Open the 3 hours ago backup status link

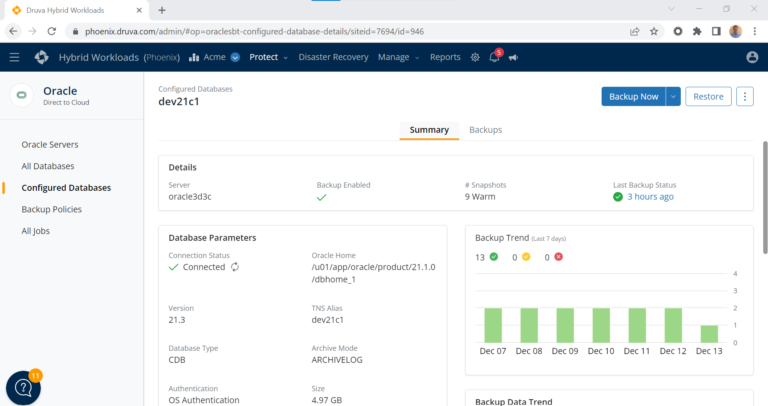click(649, 196)
